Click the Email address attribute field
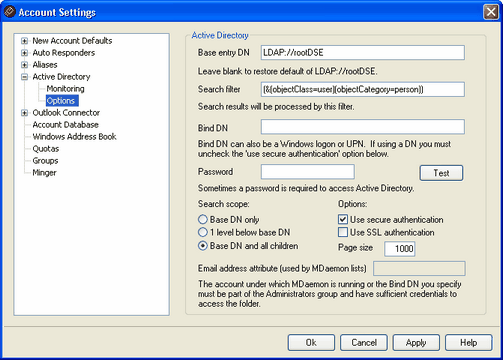503x360 pixels. pos(419,268)
